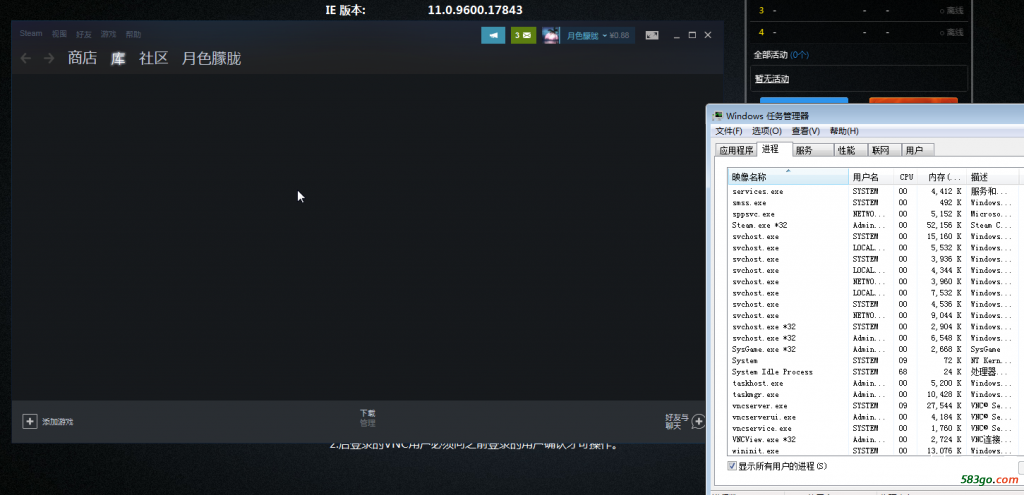The height and width of the screenshot is (495, 1024).
Task: Click the 添加游戏 add game button
Action: (48, 421)
